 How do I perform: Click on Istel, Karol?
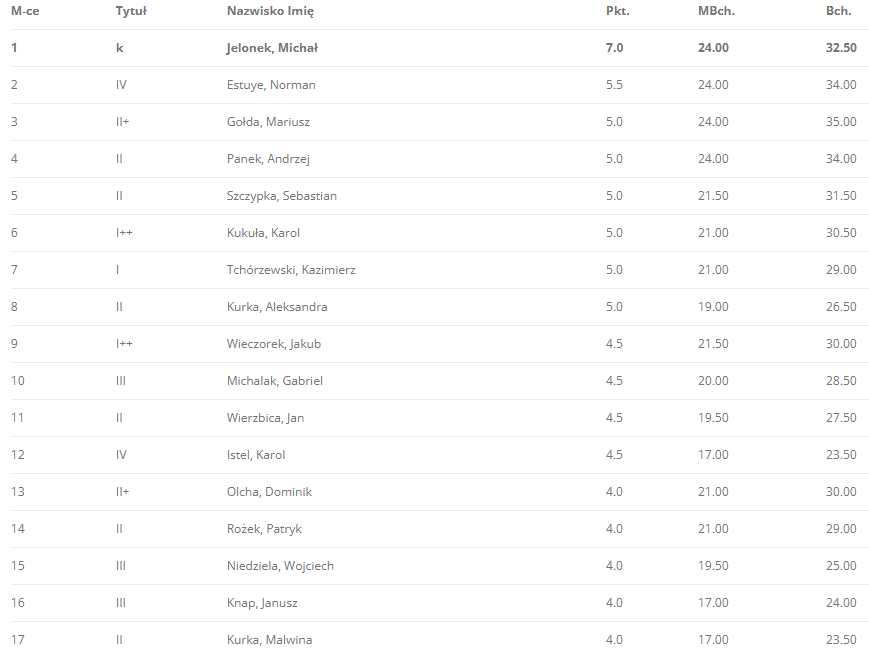(x=256, y=455)
